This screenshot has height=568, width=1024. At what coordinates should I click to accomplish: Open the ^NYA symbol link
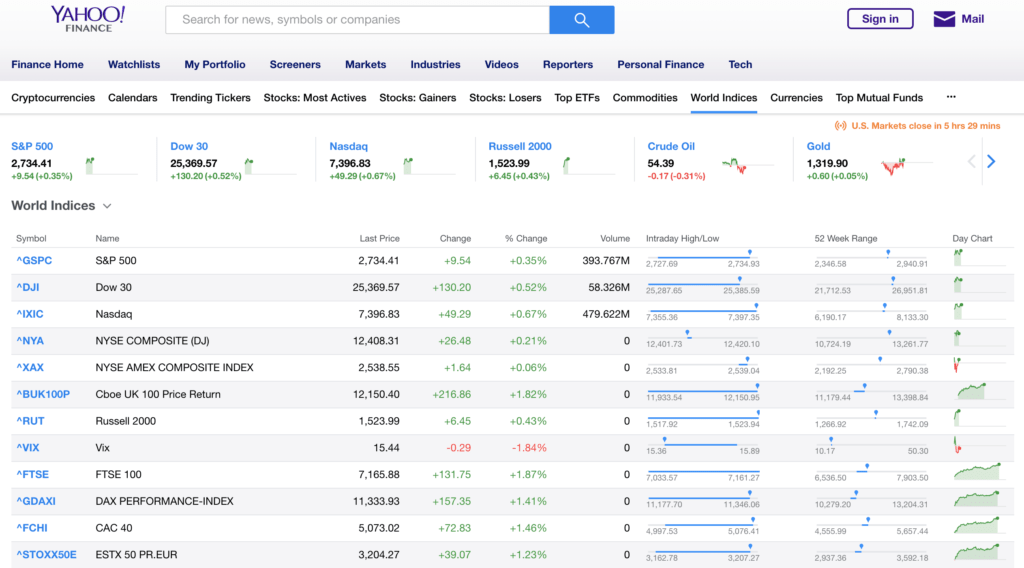click(x=30, y=341)
